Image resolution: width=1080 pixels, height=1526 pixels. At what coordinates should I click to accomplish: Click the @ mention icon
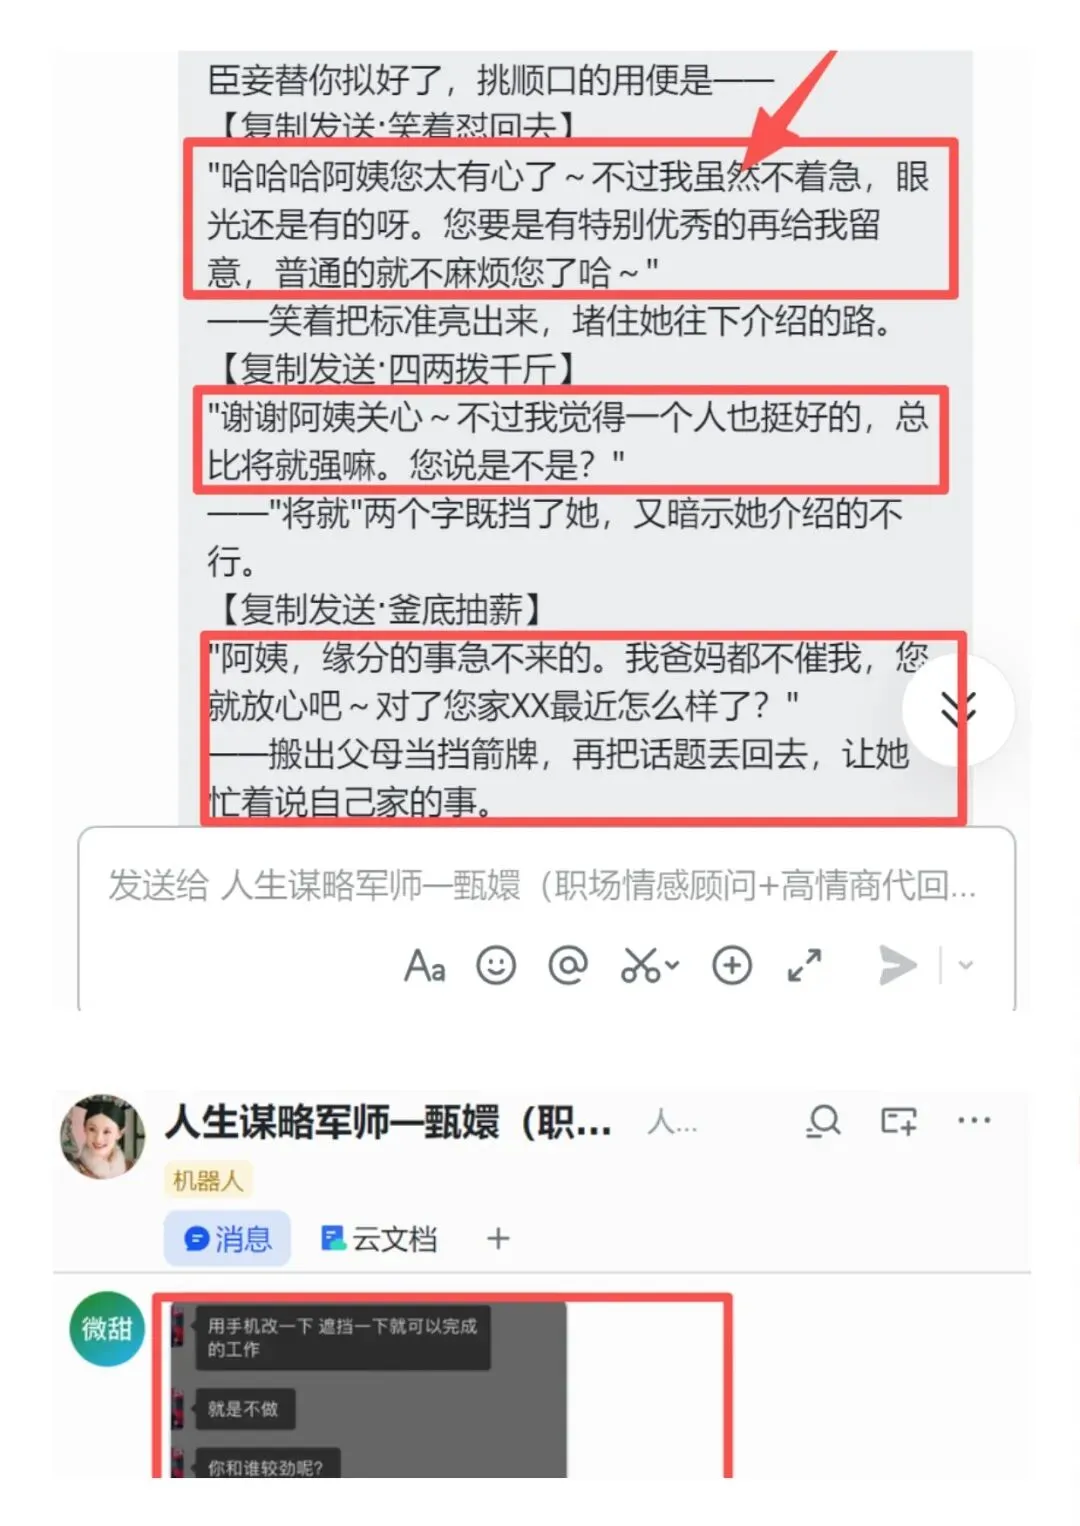click(x=568, y=966)
